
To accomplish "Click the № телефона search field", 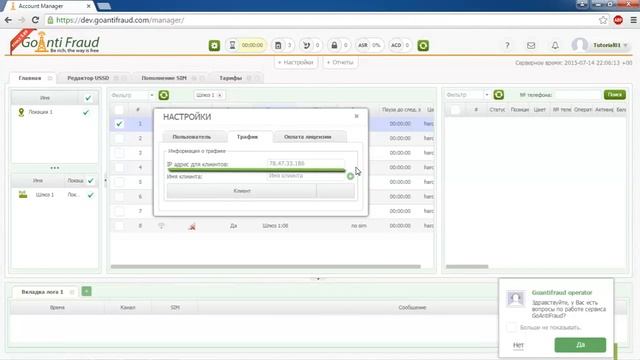I will [578, 95].
